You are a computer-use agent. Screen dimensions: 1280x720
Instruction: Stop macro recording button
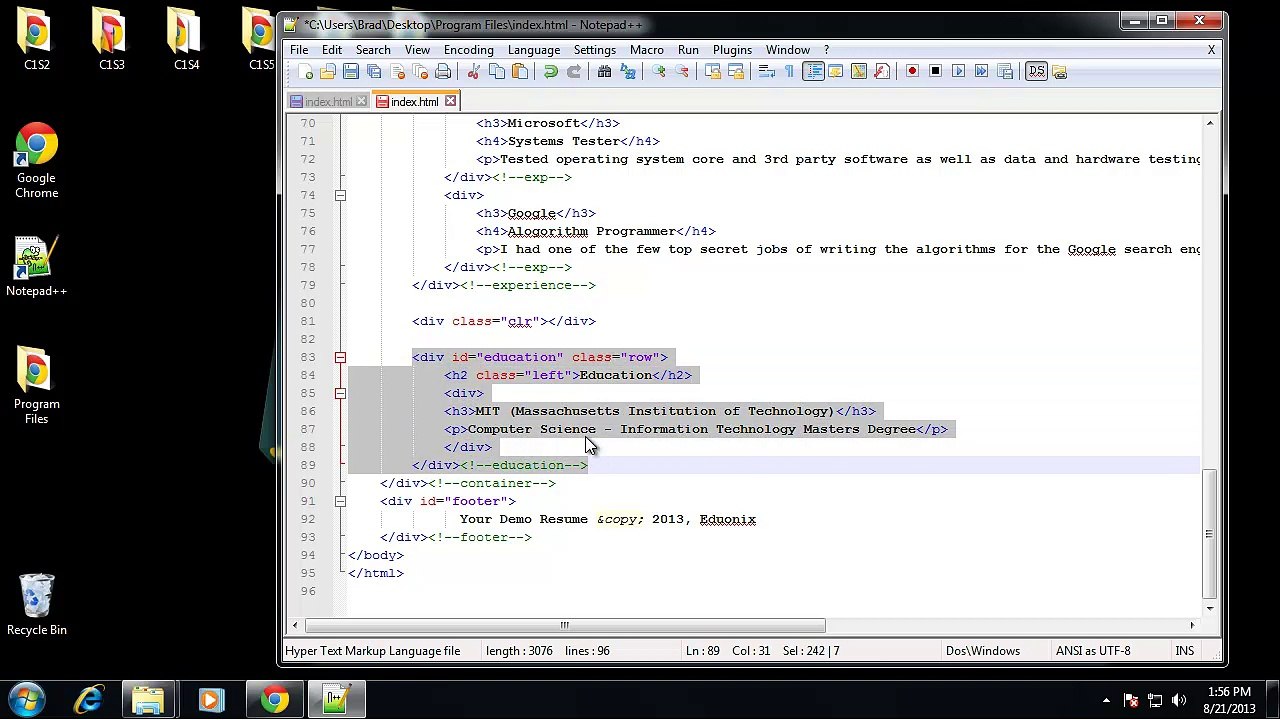tap(936, 72)
